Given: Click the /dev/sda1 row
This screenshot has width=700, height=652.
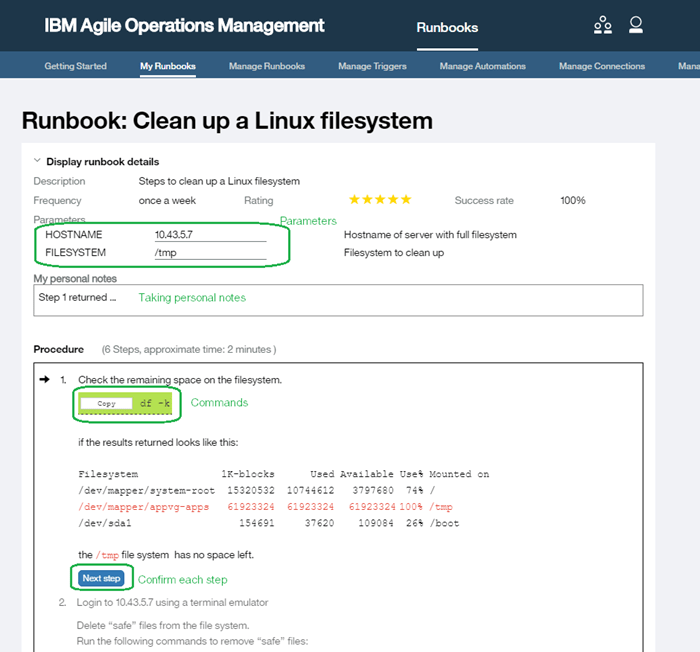Looking at the screenshot, I should pyautogui.click(x=268, y=523).
